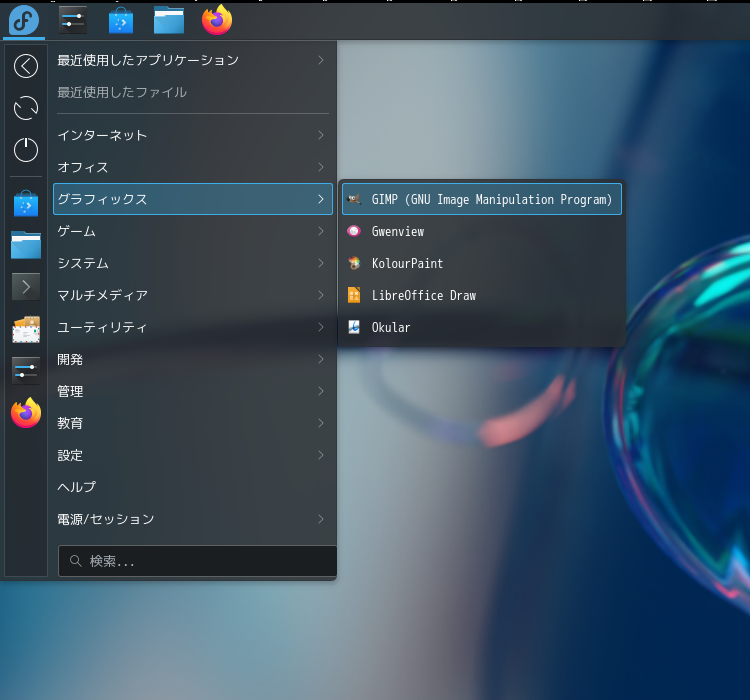Select the ヘルプ menu entry

[x=193, y=487]
